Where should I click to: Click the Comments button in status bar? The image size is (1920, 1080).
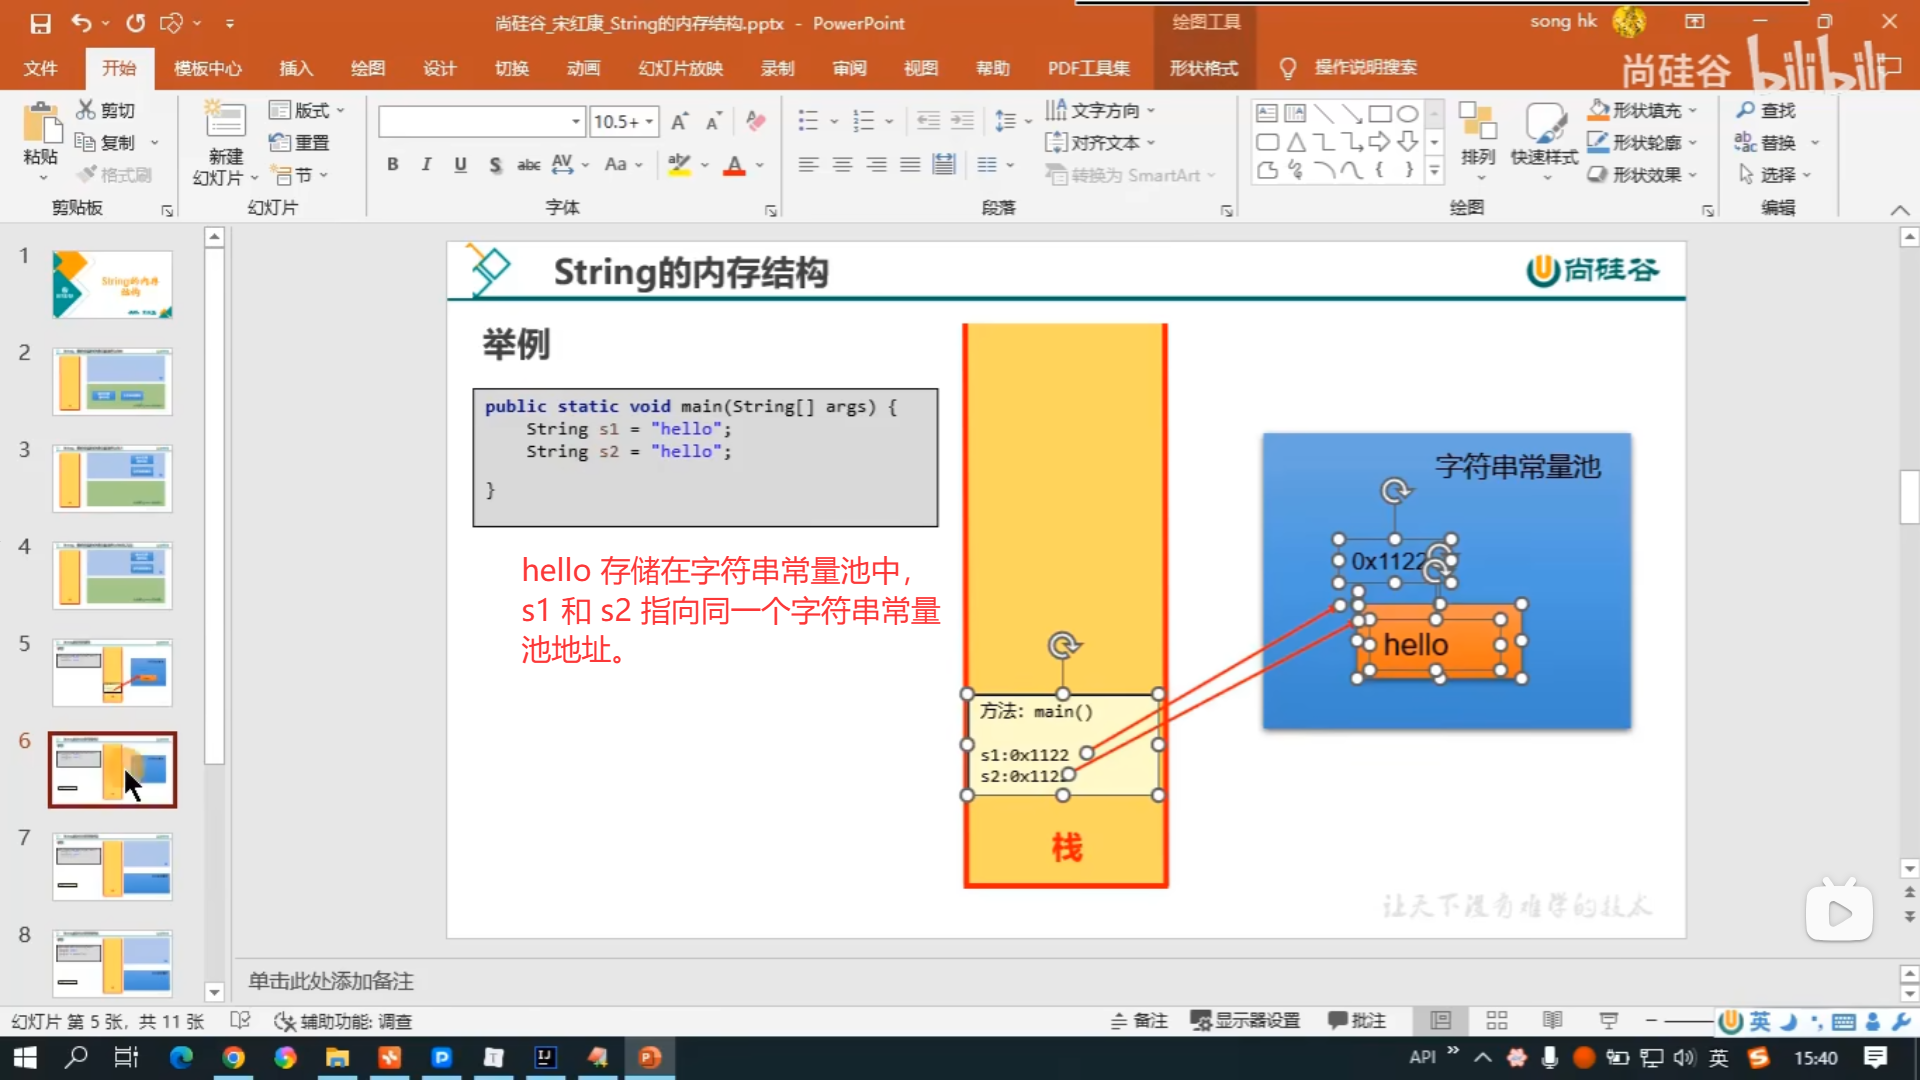(1356, 1021)
